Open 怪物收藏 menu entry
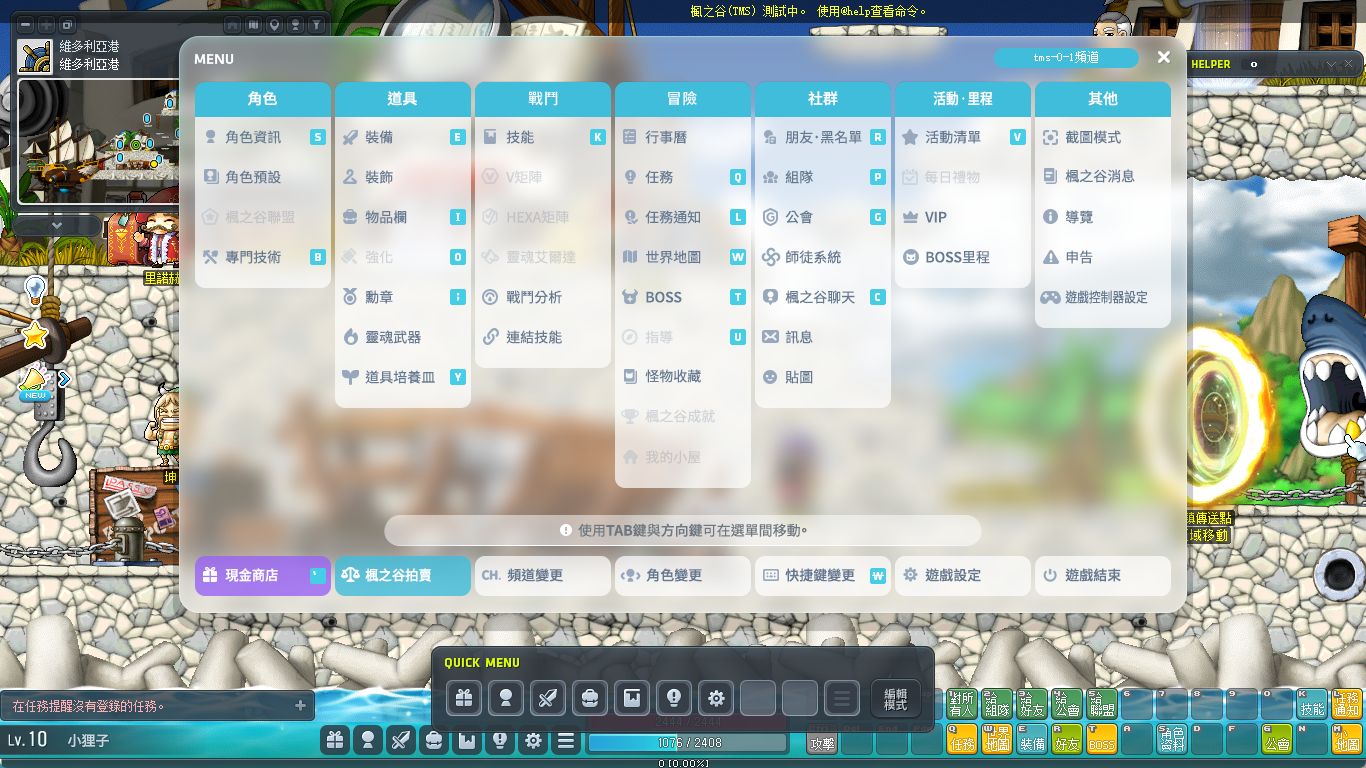1366x768 pixels. tap(683, 376)
